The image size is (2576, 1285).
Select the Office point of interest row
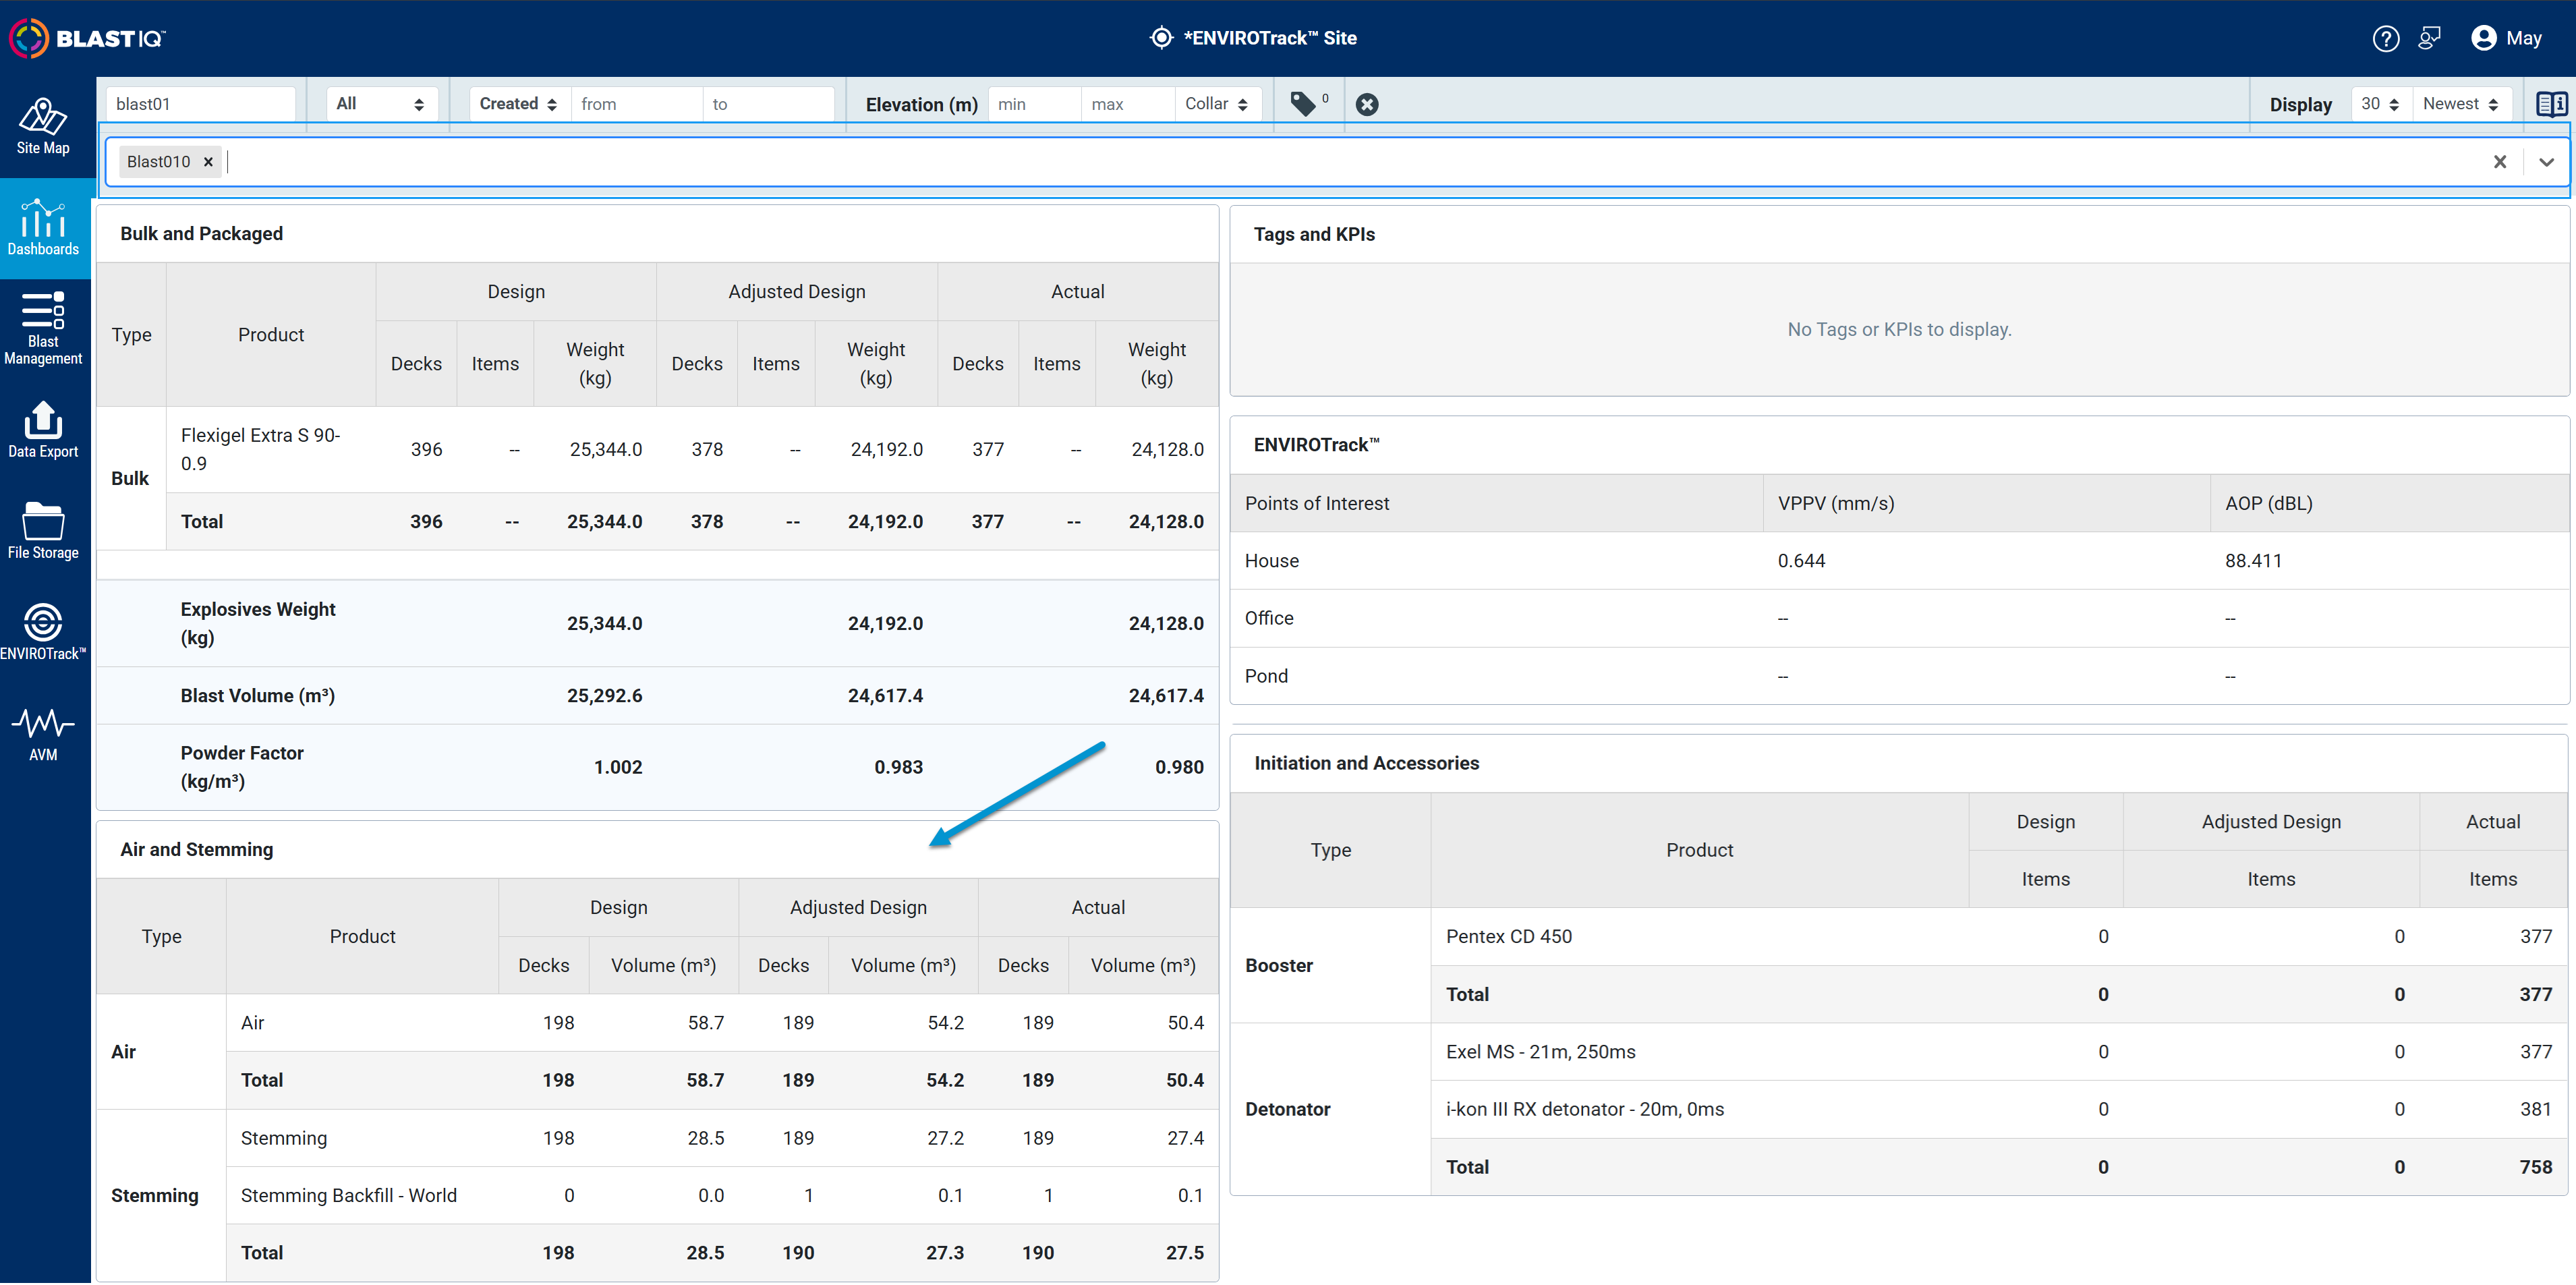[1899, 619]
